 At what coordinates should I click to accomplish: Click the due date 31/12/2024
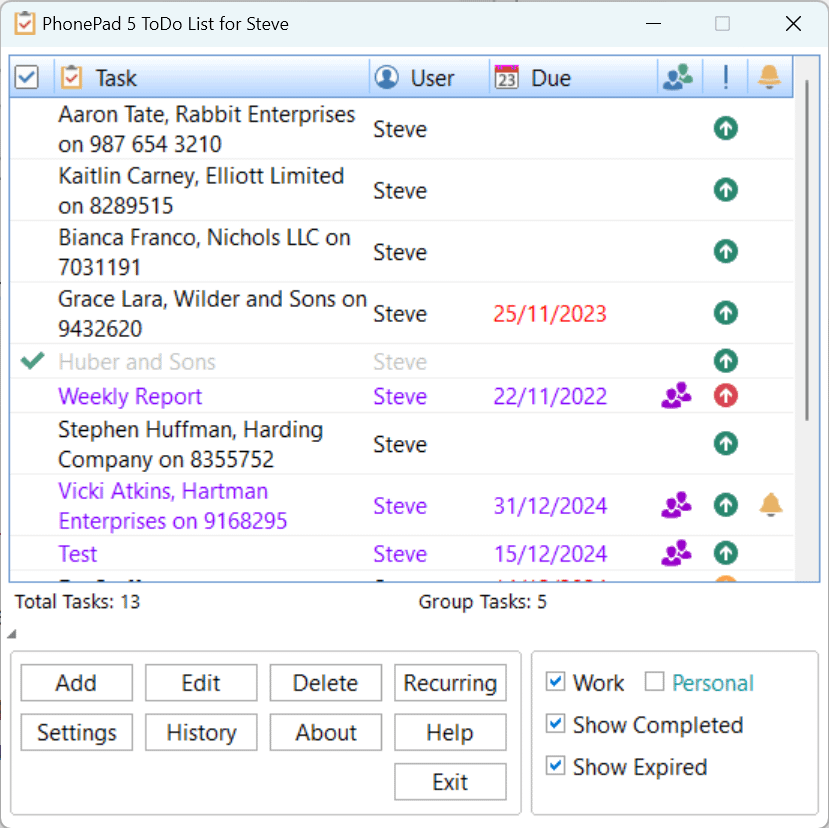(550, 506)
